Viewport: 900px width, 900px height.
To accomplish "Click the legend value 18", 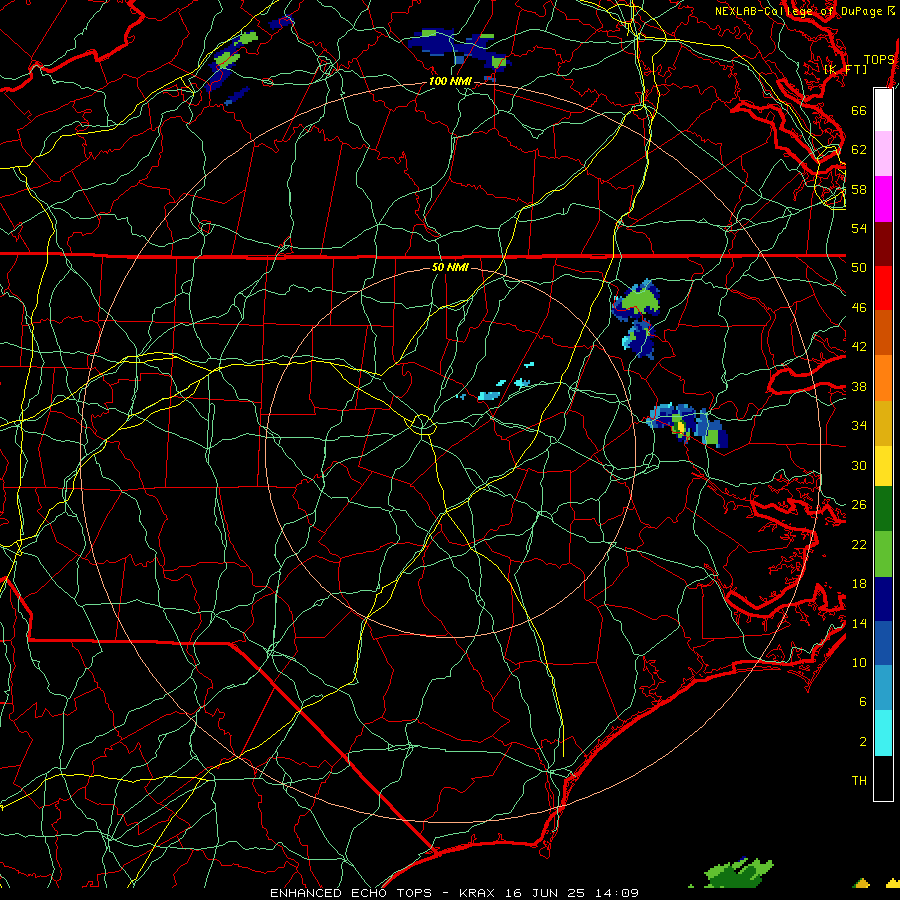I will 859,584.
